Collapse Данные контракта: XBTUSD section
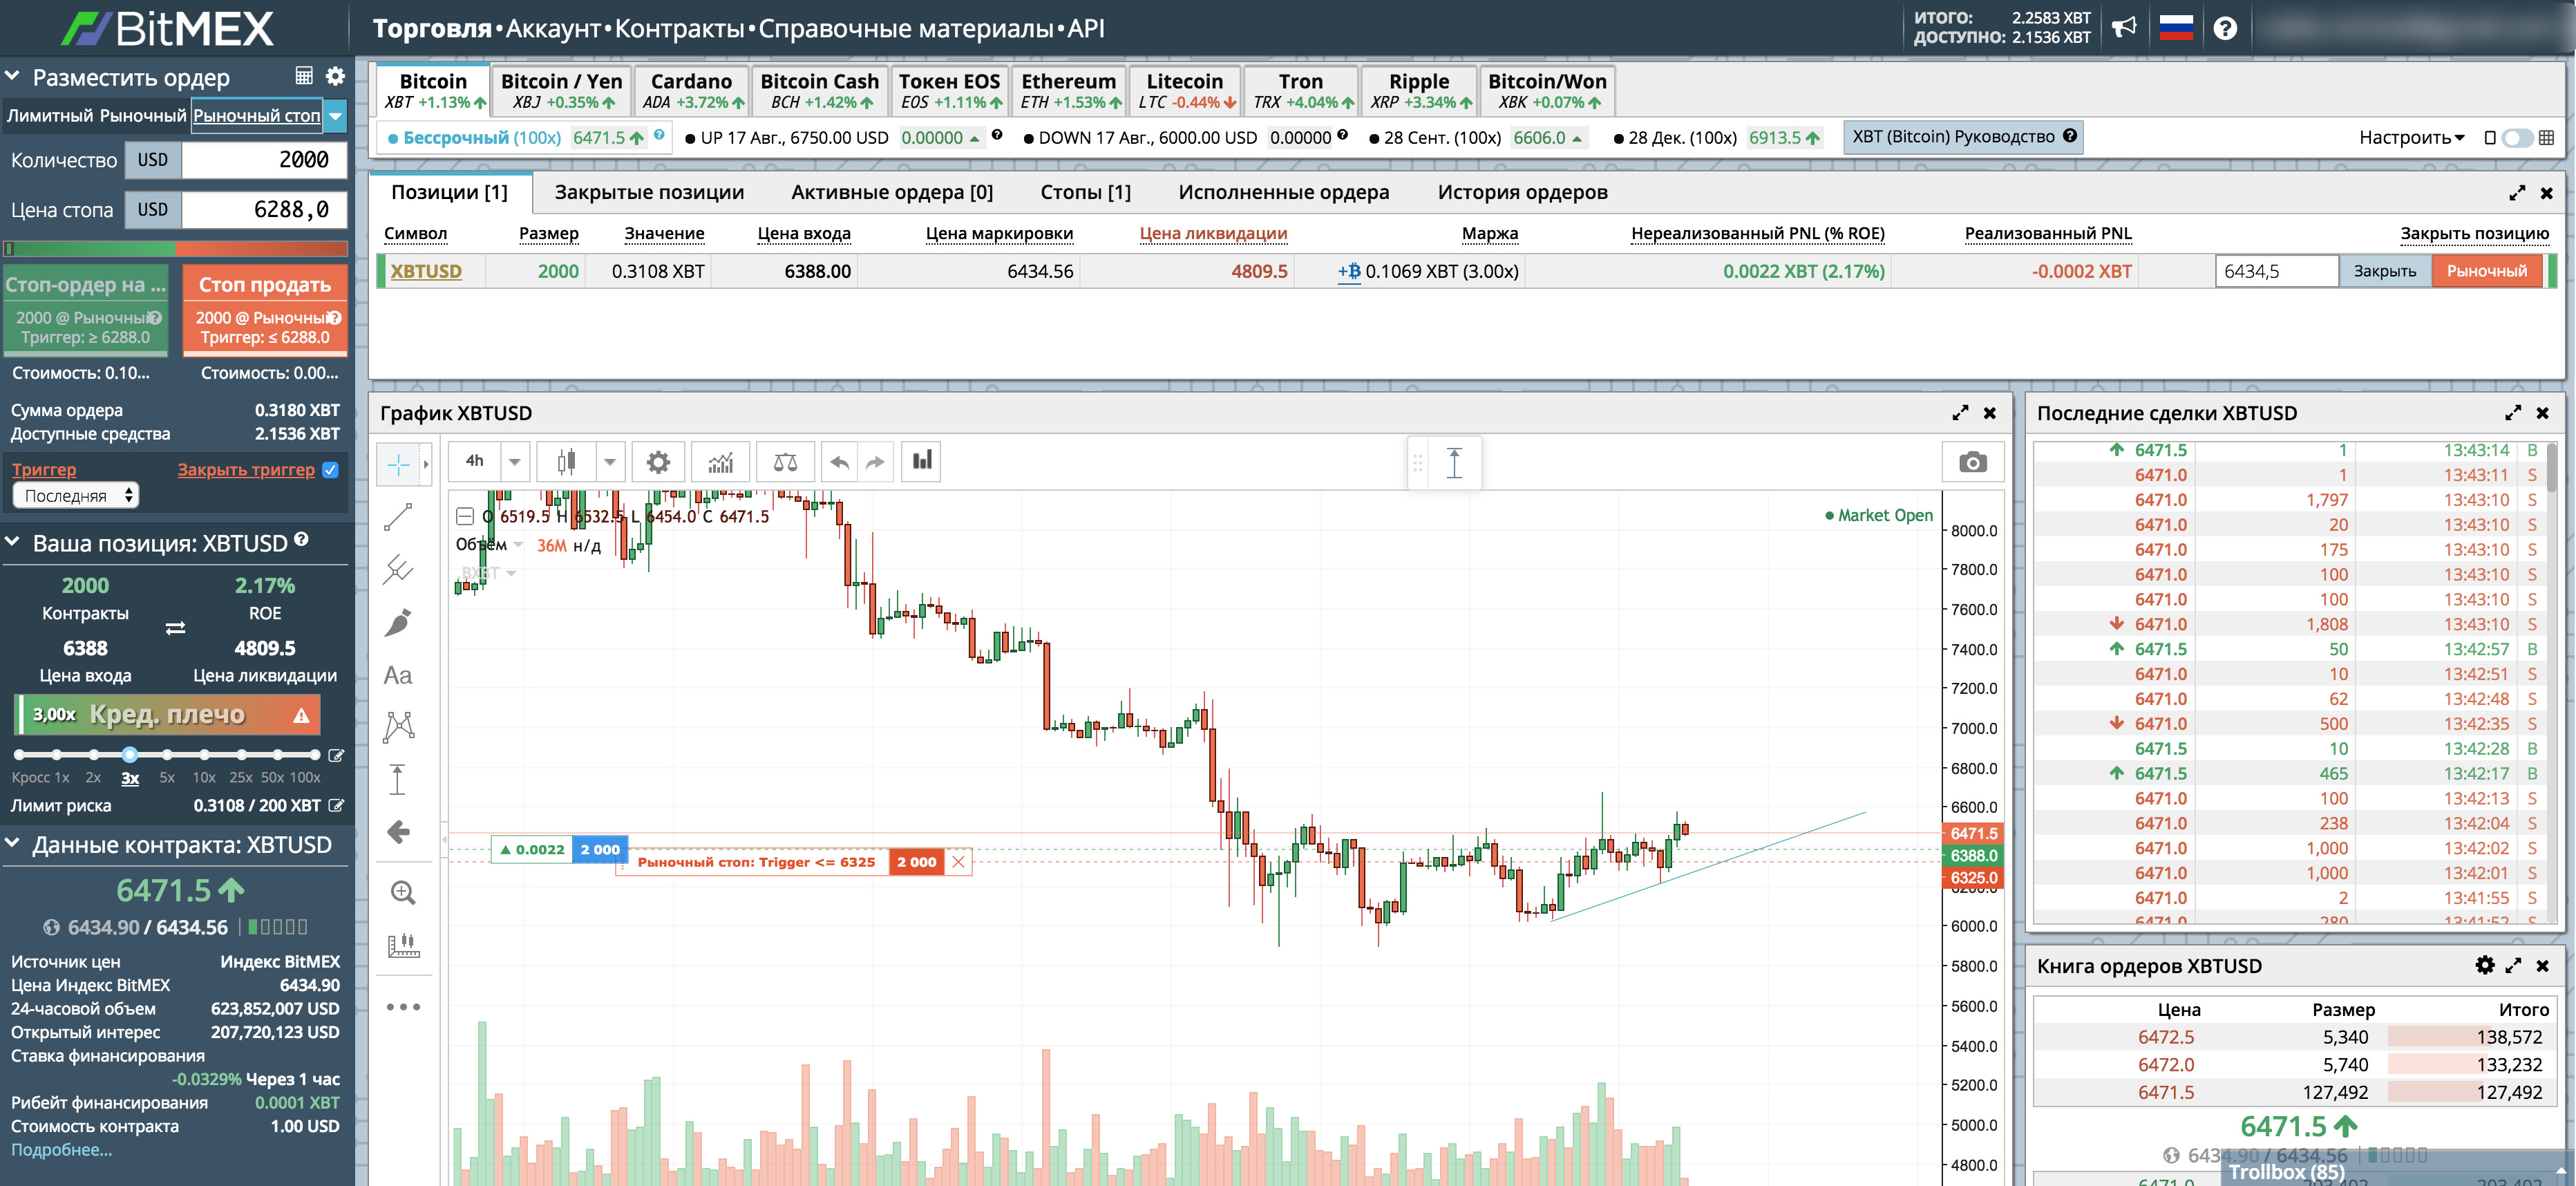The height and width of the screenshot is (1186, 2576). 13,844
